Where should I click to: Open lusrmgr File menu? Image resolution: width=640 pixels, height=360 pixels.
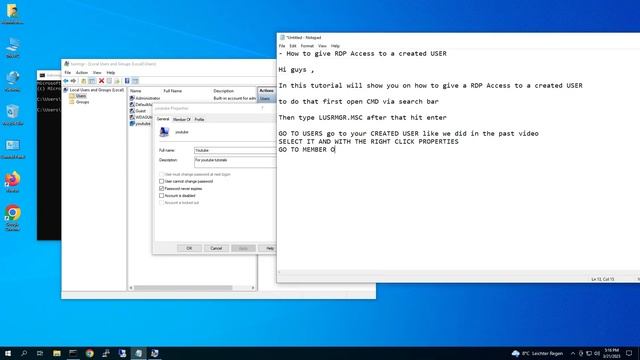point(68,73)
